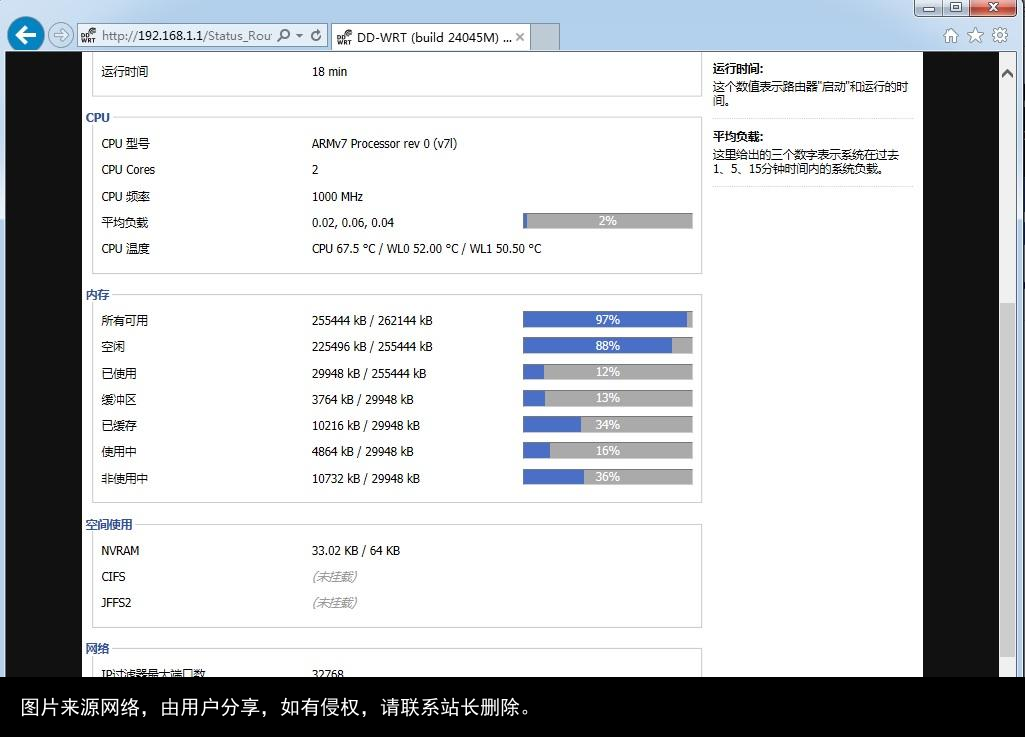Screen dimensions: 1025x737
Task: Click the forward navigation arrow
Action: (60, 33)
